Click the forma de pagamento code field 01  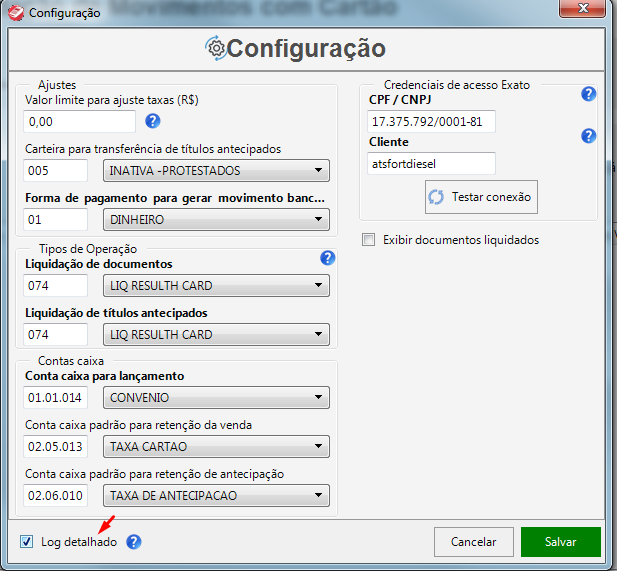[x=55, y=219]
